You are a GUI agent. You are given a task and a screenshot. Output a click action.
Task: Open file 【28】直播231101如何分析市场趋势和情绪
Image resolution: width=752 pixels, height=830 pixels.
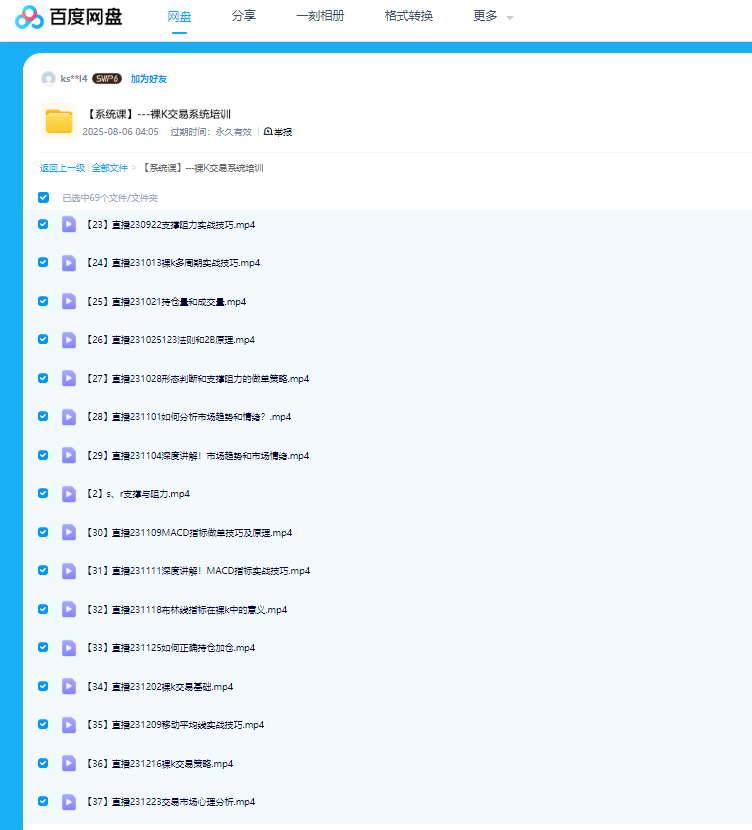(x=188, y=417)
